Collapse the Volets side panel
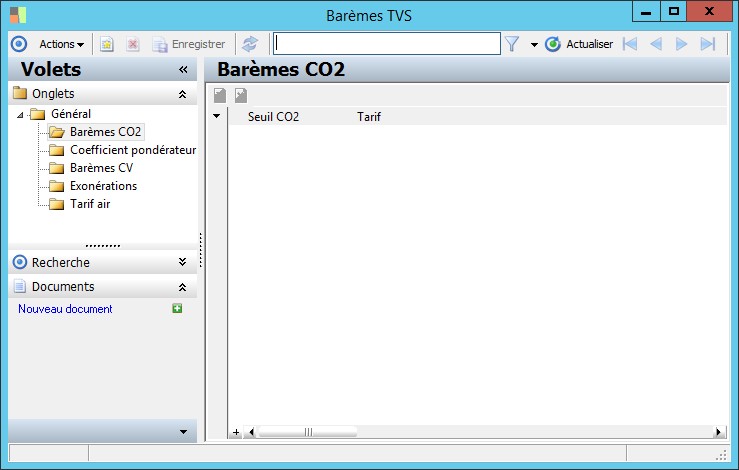Viewport: 739px width, 470px height. 183,70
